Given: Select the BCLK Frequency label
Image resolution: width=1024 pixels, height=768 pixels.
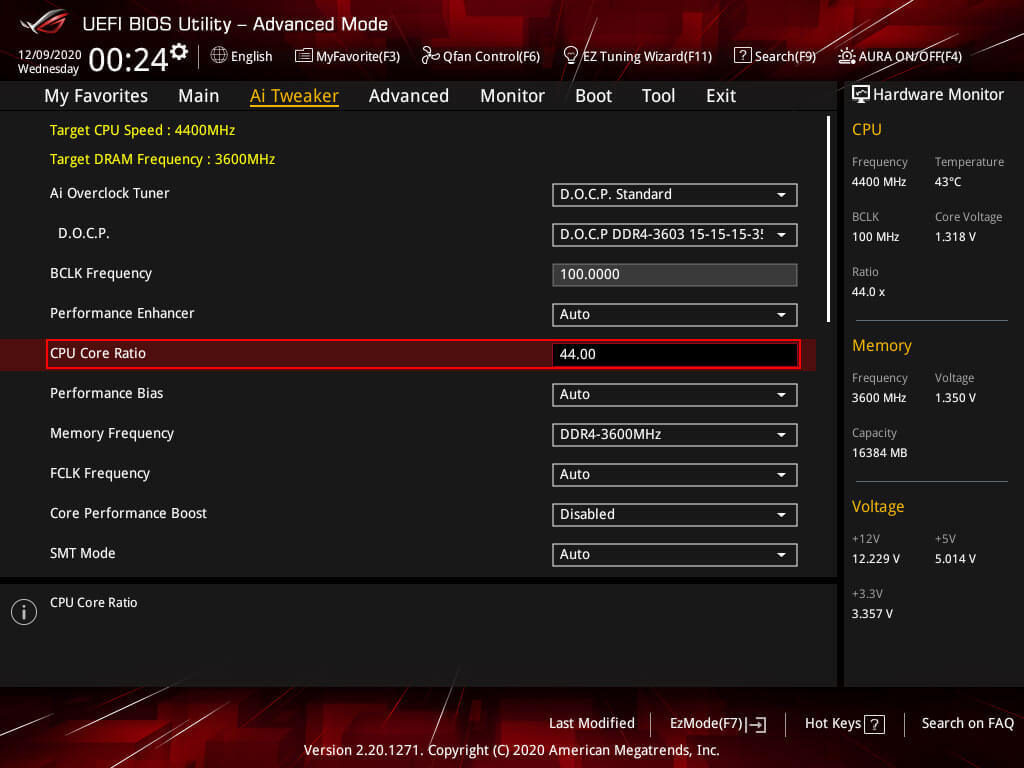Looking at the screenshot, I should [x=101, y=274].
